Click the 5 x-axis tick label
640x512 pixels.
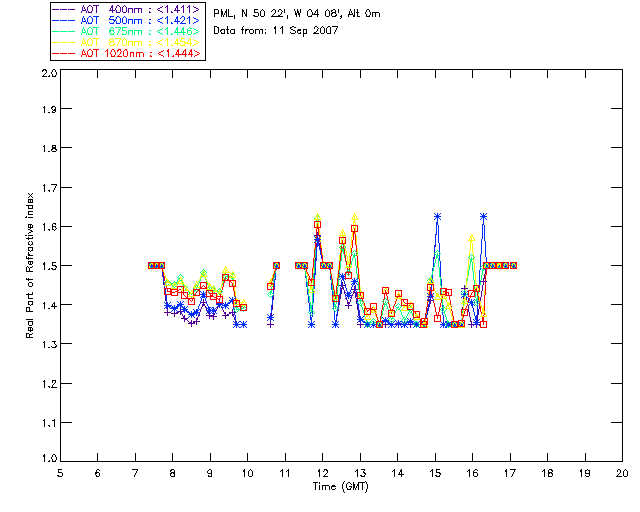click(x=60, y=473)
